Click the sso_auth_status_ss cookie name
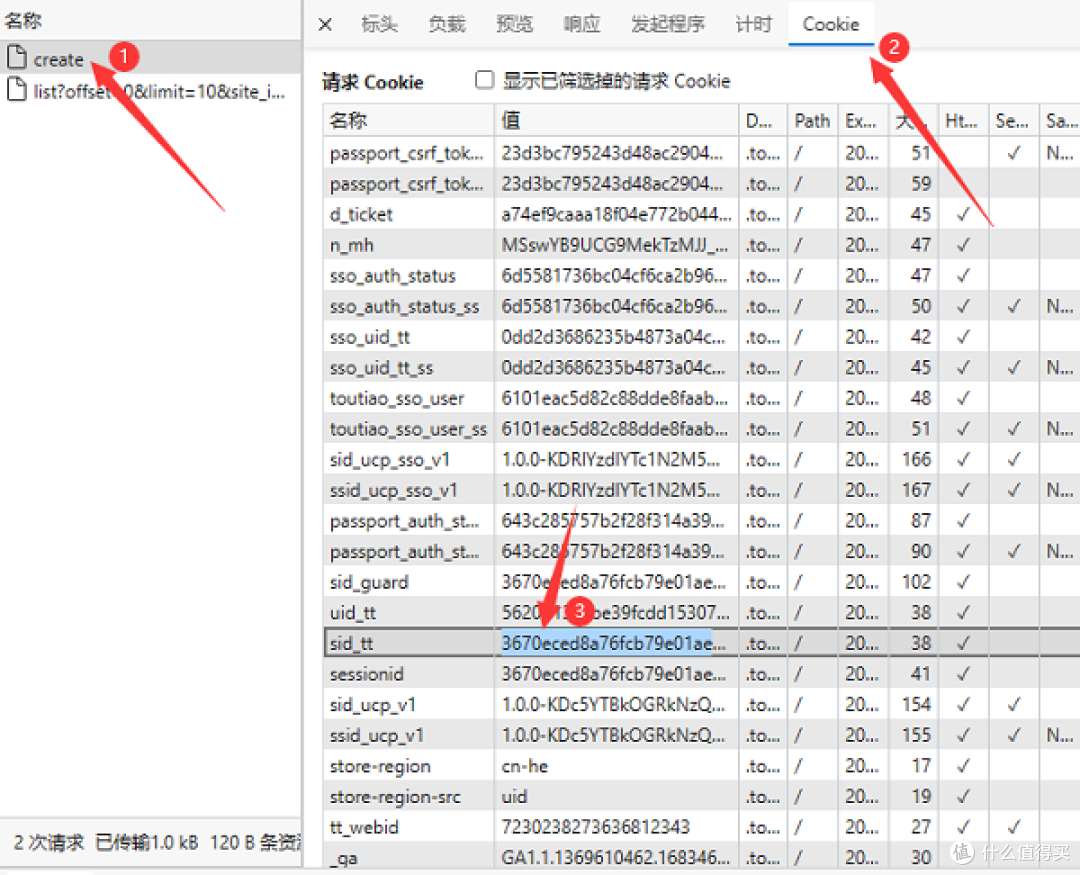This screenshot has width=1080, height=875. pos(404,307)
